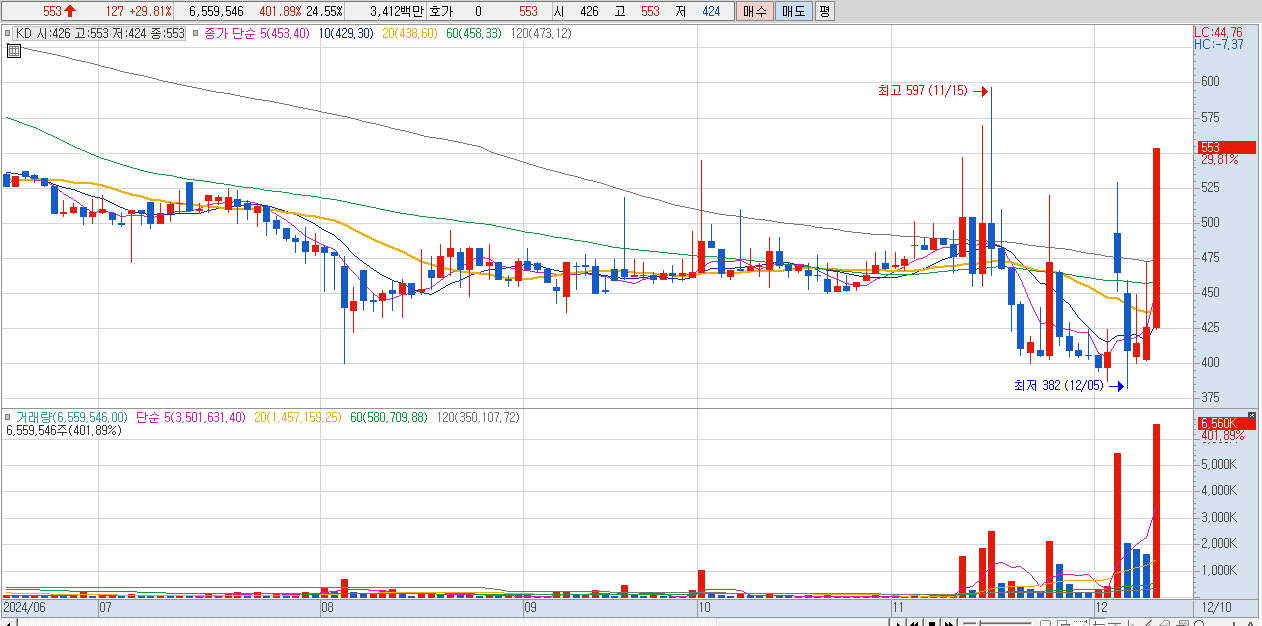Click the 12/10 date label on time axis
Screen dimensions: 1262x626
(1217, 607)
